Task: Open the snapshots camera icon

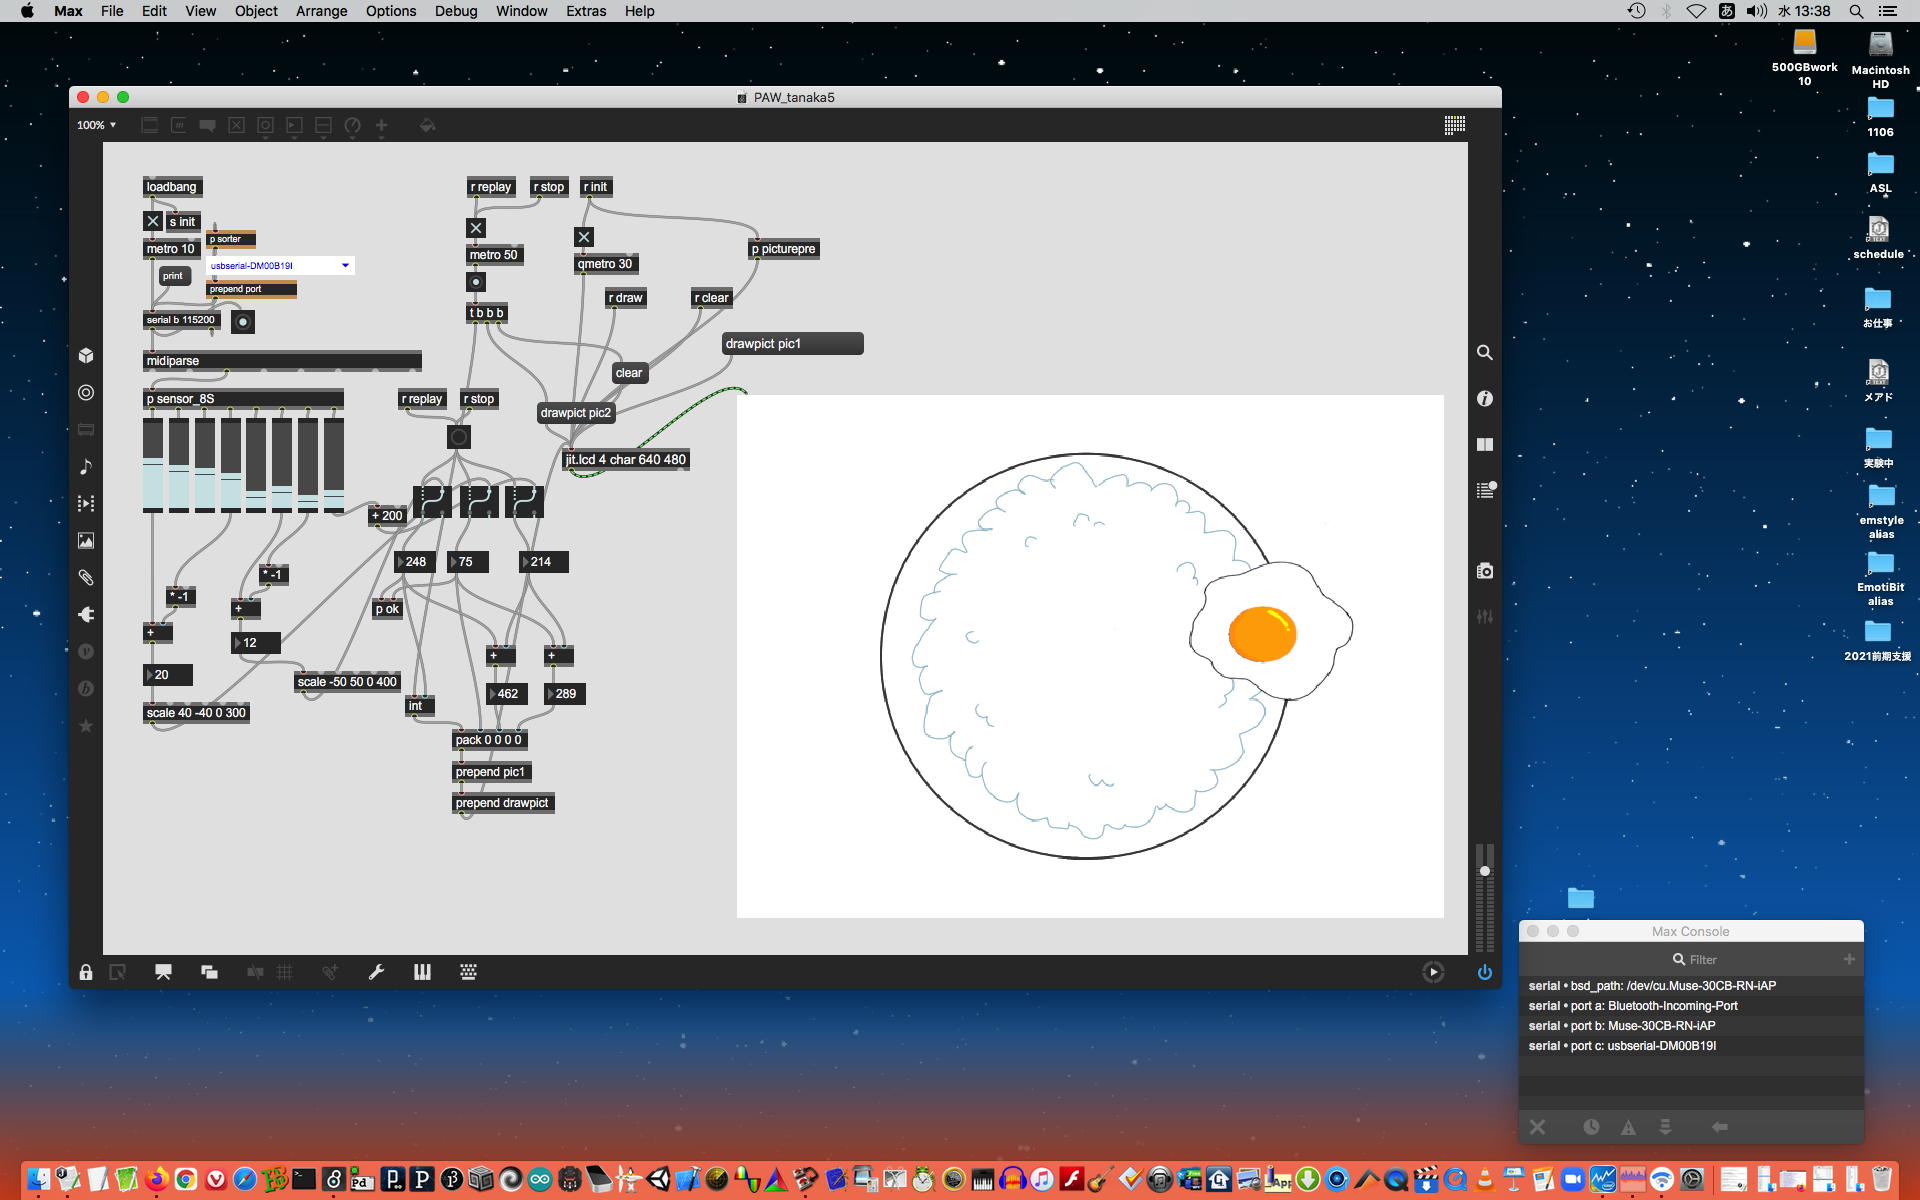Action: point(1485,571)
